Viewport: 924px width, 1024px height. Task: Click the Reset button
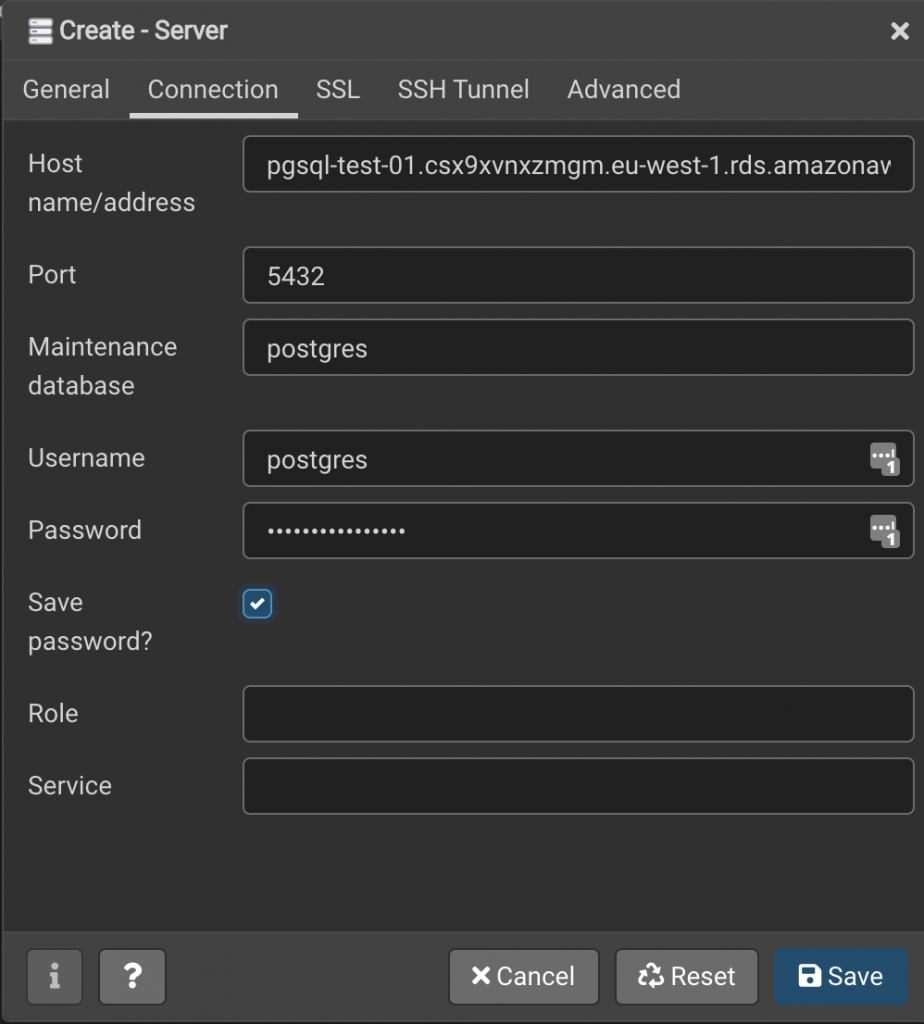[687, 976]
